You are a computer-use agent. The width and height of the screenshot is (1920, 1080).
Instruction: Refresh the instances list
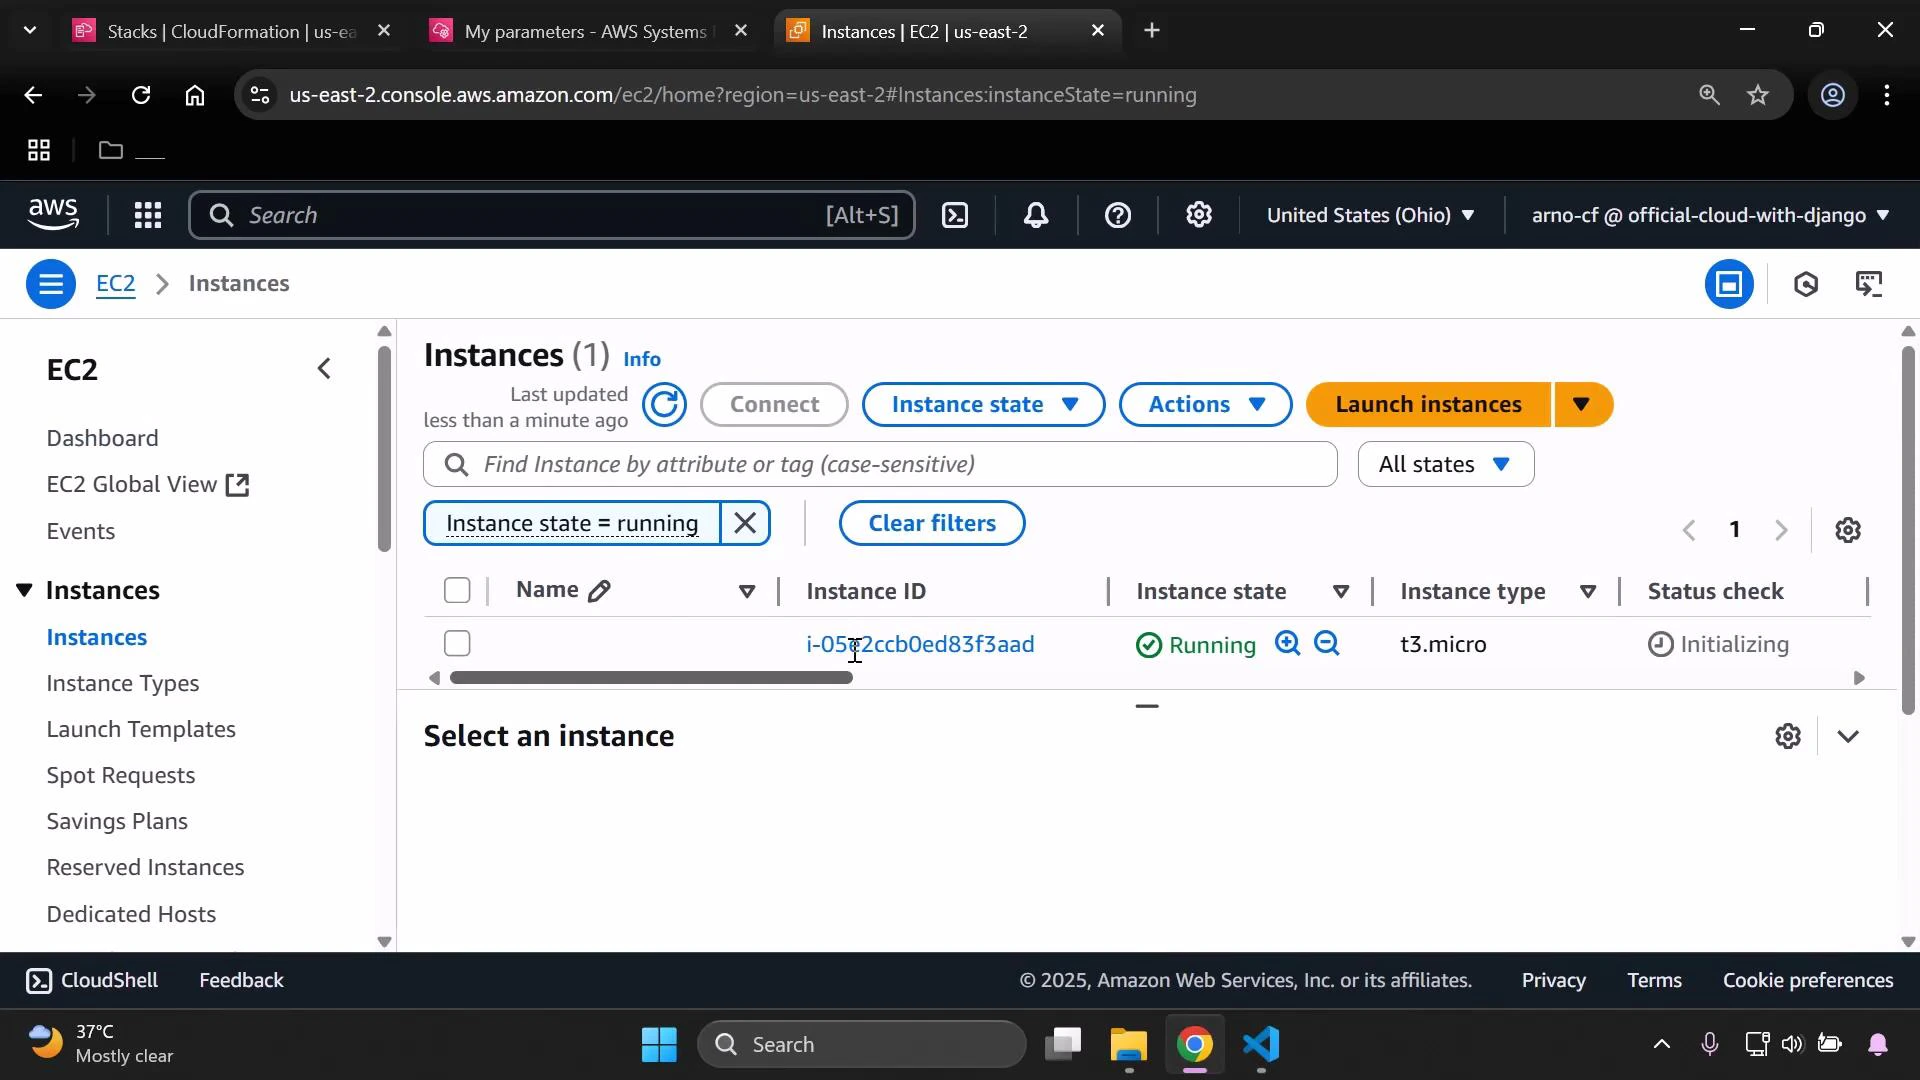pos(664,404)
